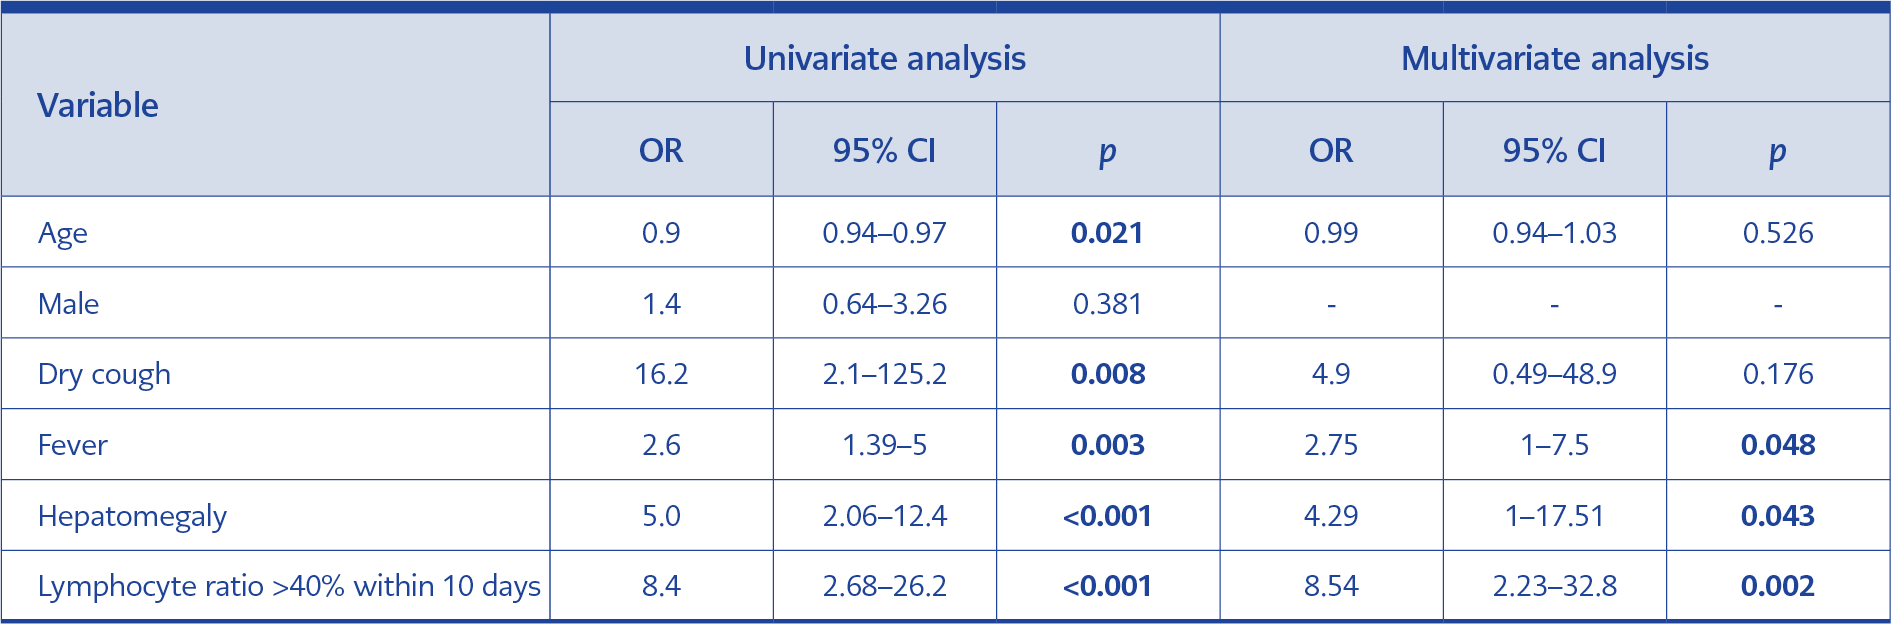Click the univariate p column header
The image size is (1891, 624).
(x=1107, y=151)
